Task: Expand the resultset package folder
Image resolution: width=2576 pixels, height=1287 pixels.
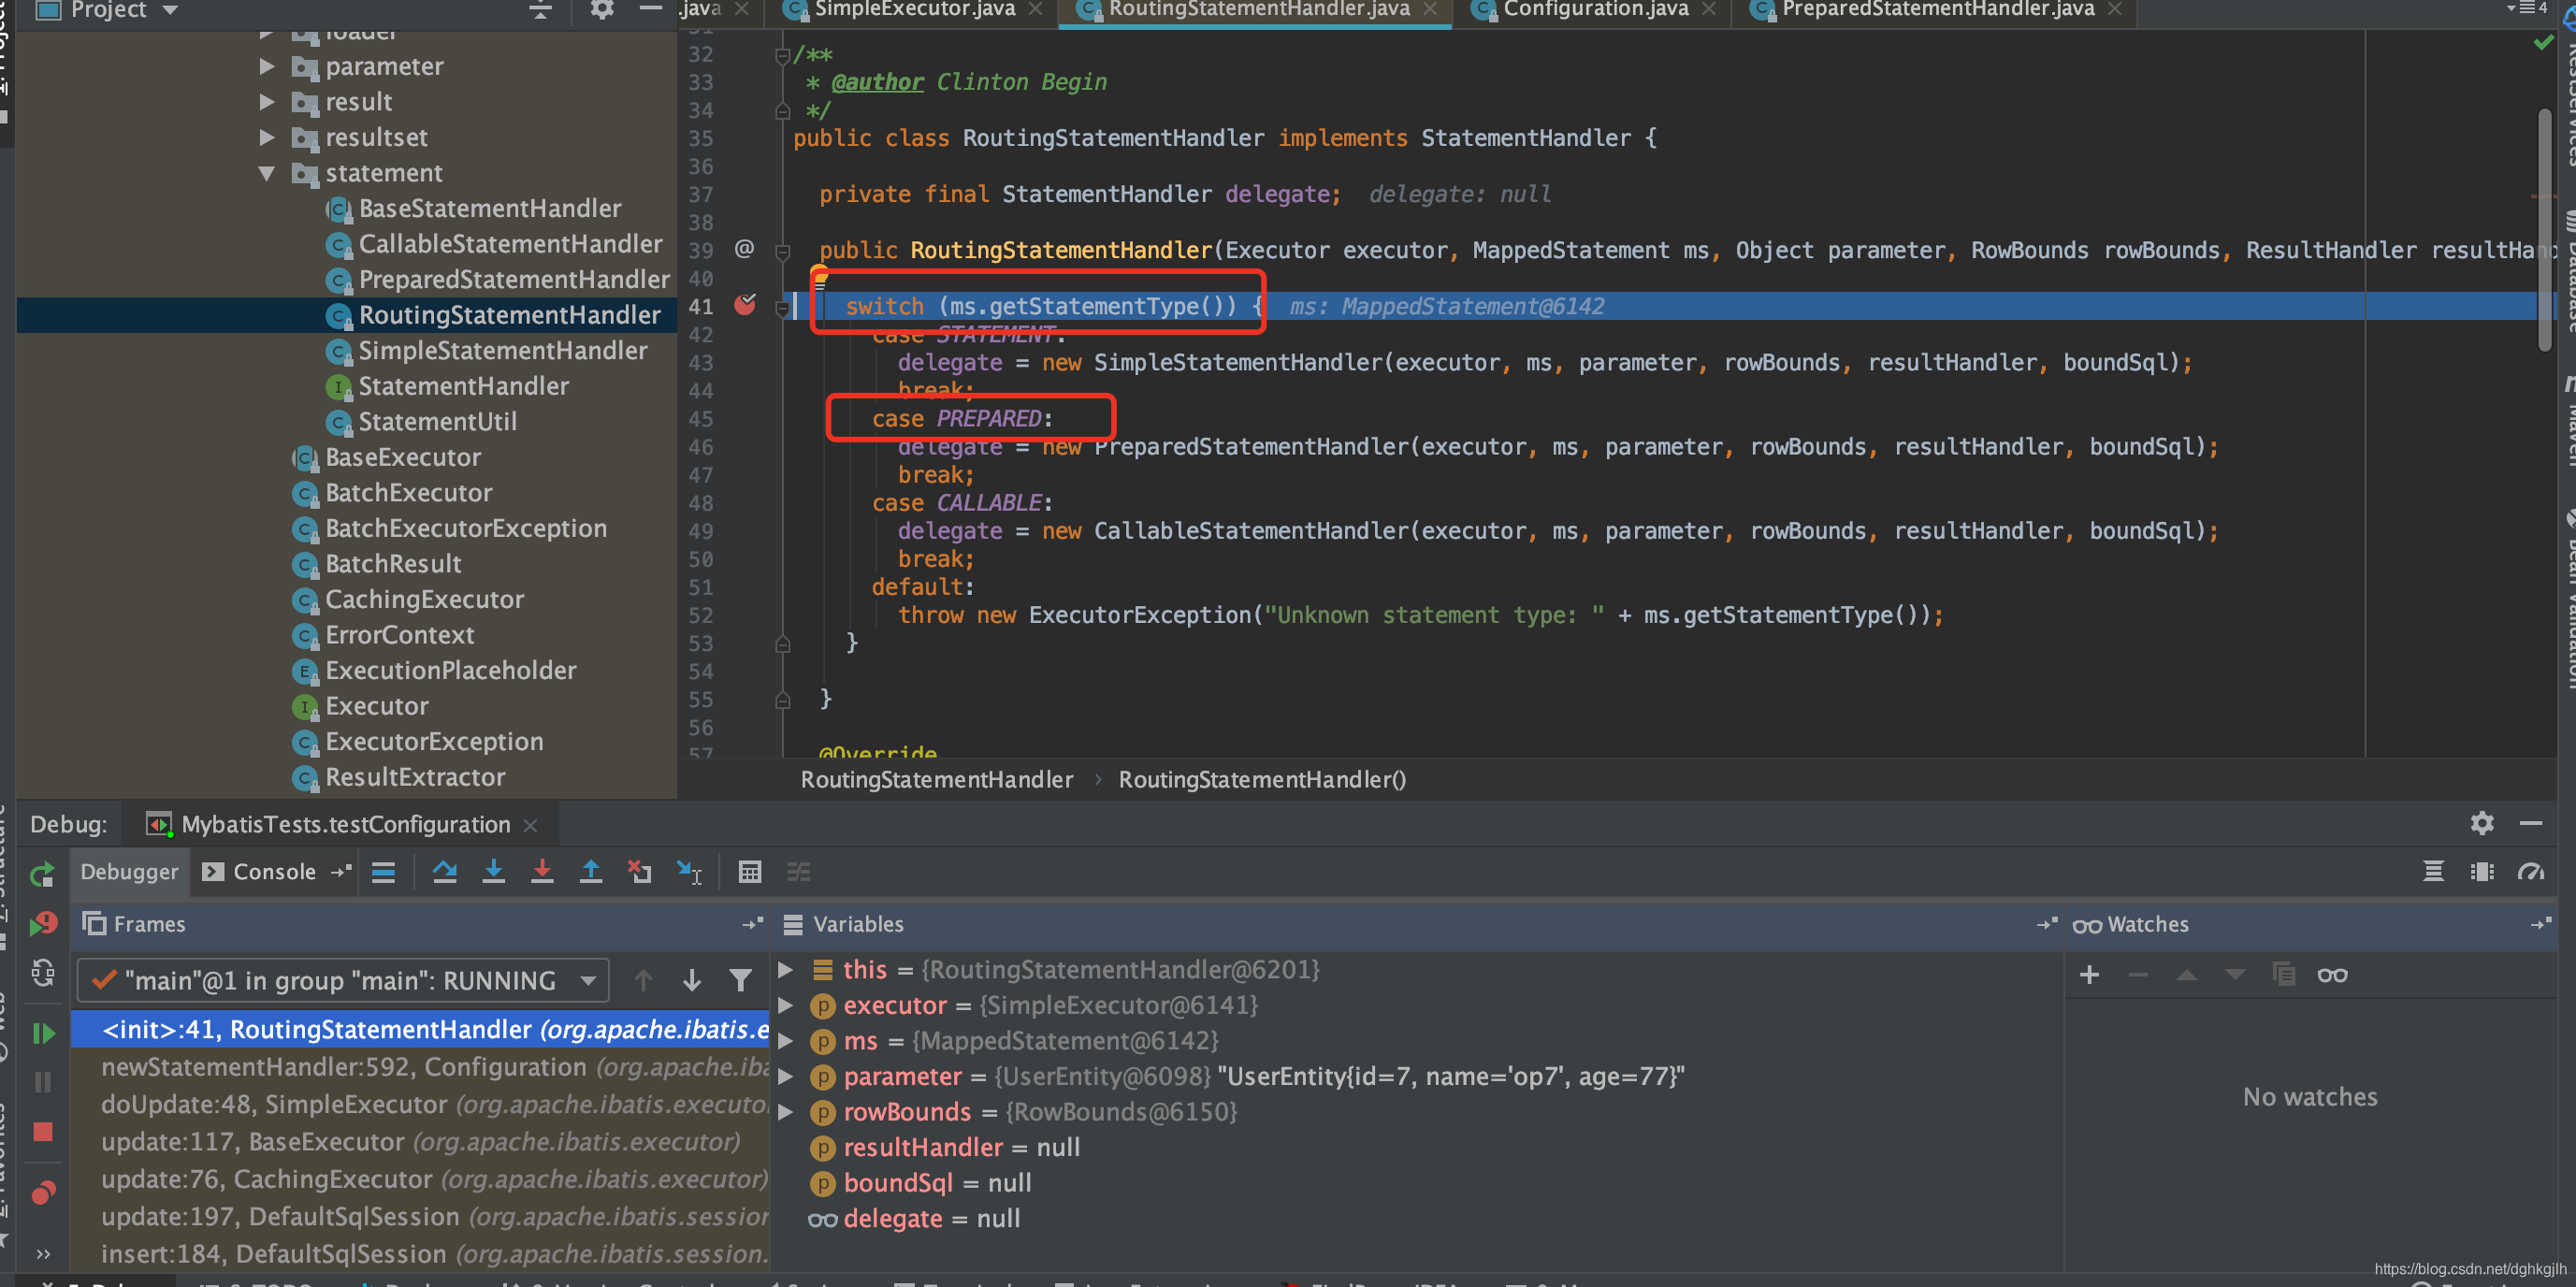Action: point(266,137)
